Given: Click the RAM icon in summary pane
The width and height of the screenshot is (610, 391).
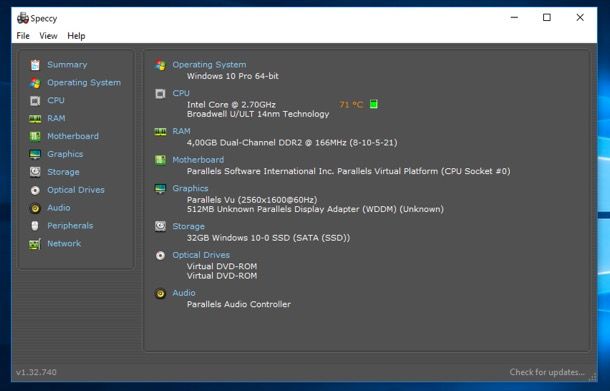Looking at the screenshot, I should point(160,132).
